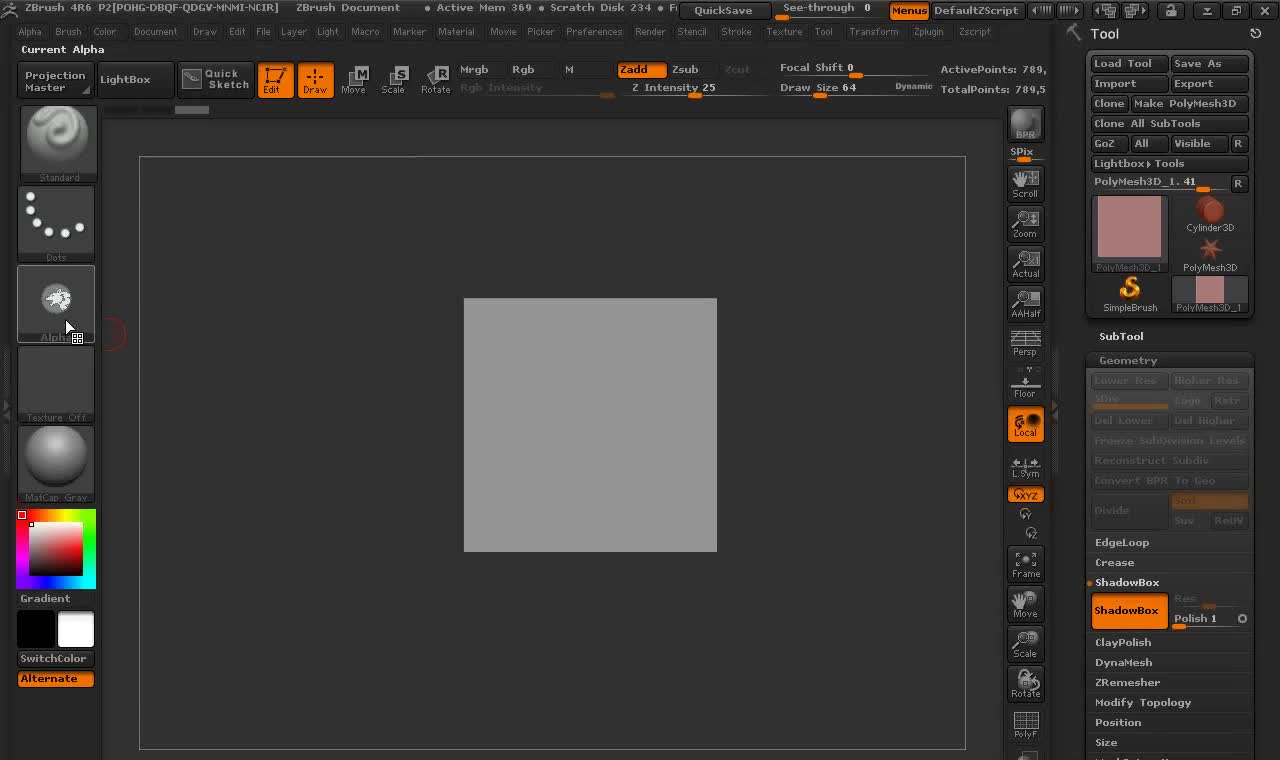Click the right shelf Move view icon
Viewport: 1280px width, 760px height.
1025,603
